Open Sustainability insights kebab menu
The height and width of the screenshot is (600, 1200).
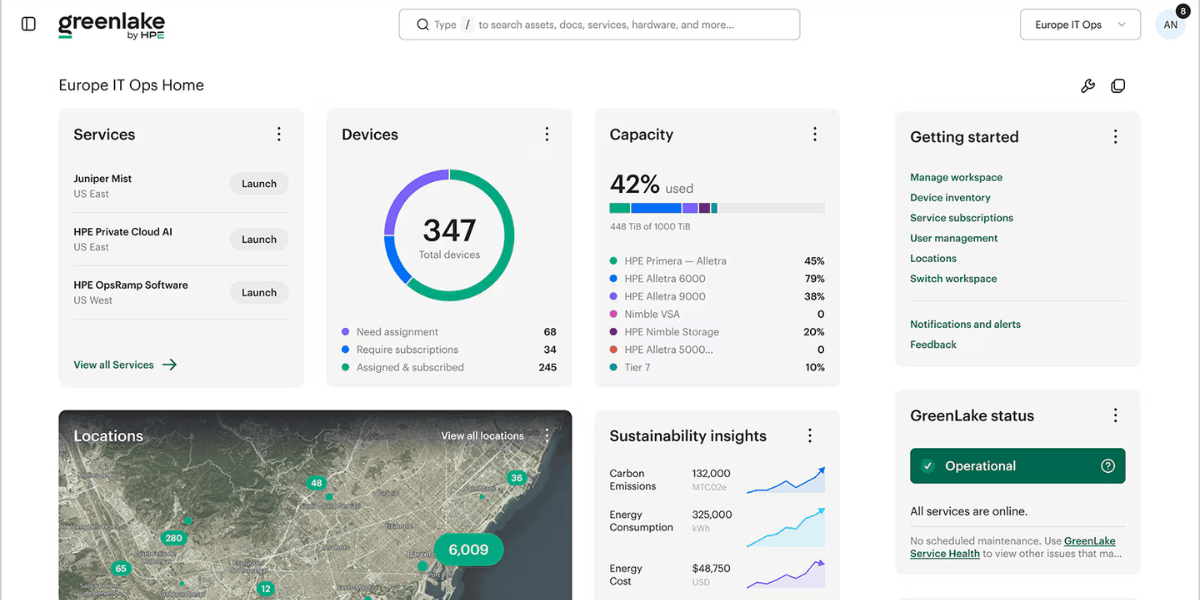pyautogui.click(x=810, y=436)
